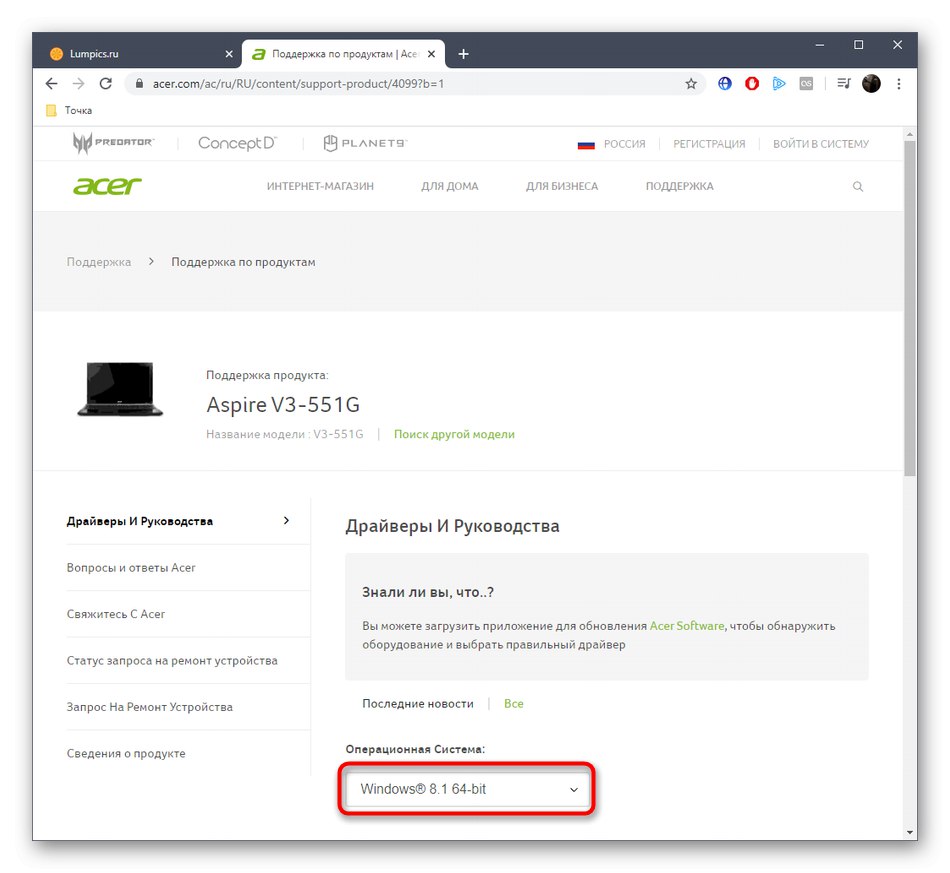Open a new browser tab
The width and height of the screenshot is (950, 873).
pyautogui.click(x=463, y=54)
